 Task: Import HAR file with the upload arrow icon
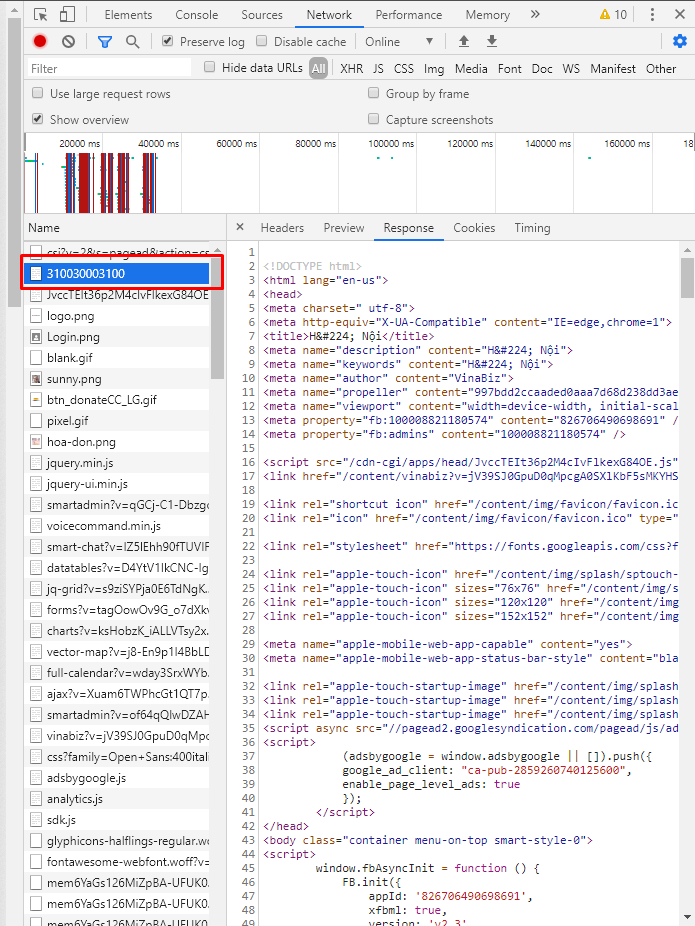pyautogui.click(x=464, y=41)
